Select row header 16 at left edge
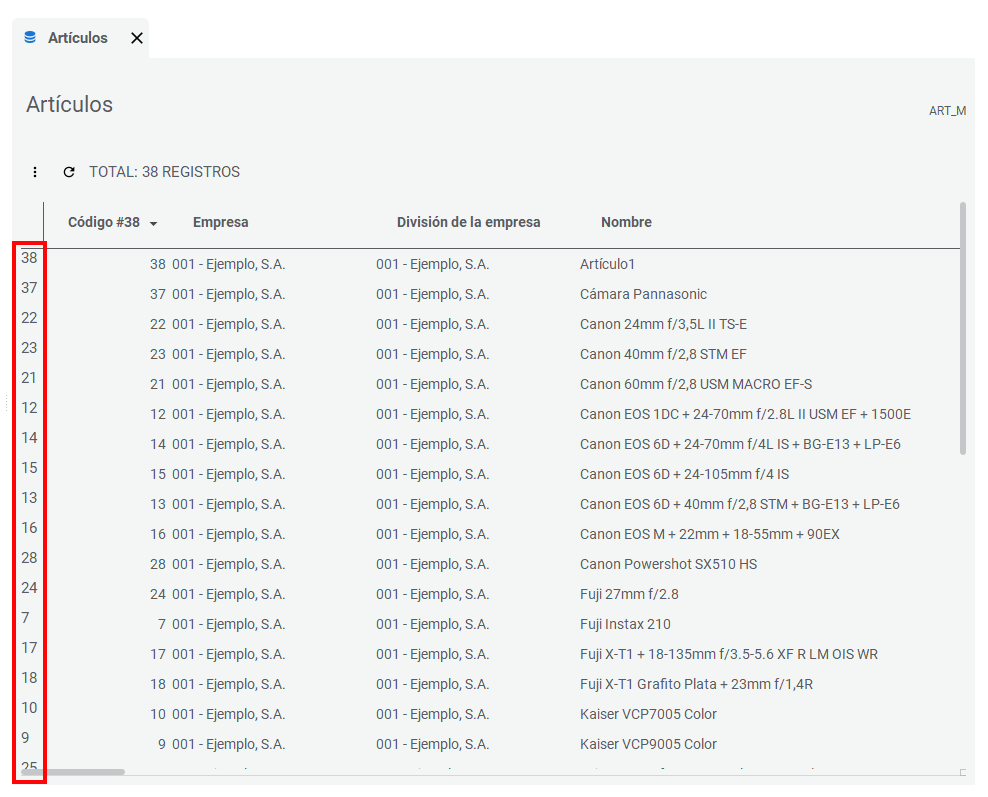The image size is (988, 797). (29, 528)
